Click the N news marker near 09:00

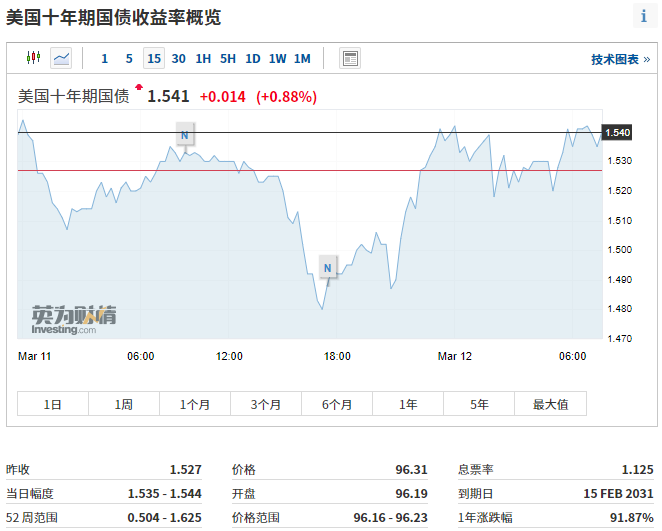[184, 135]
